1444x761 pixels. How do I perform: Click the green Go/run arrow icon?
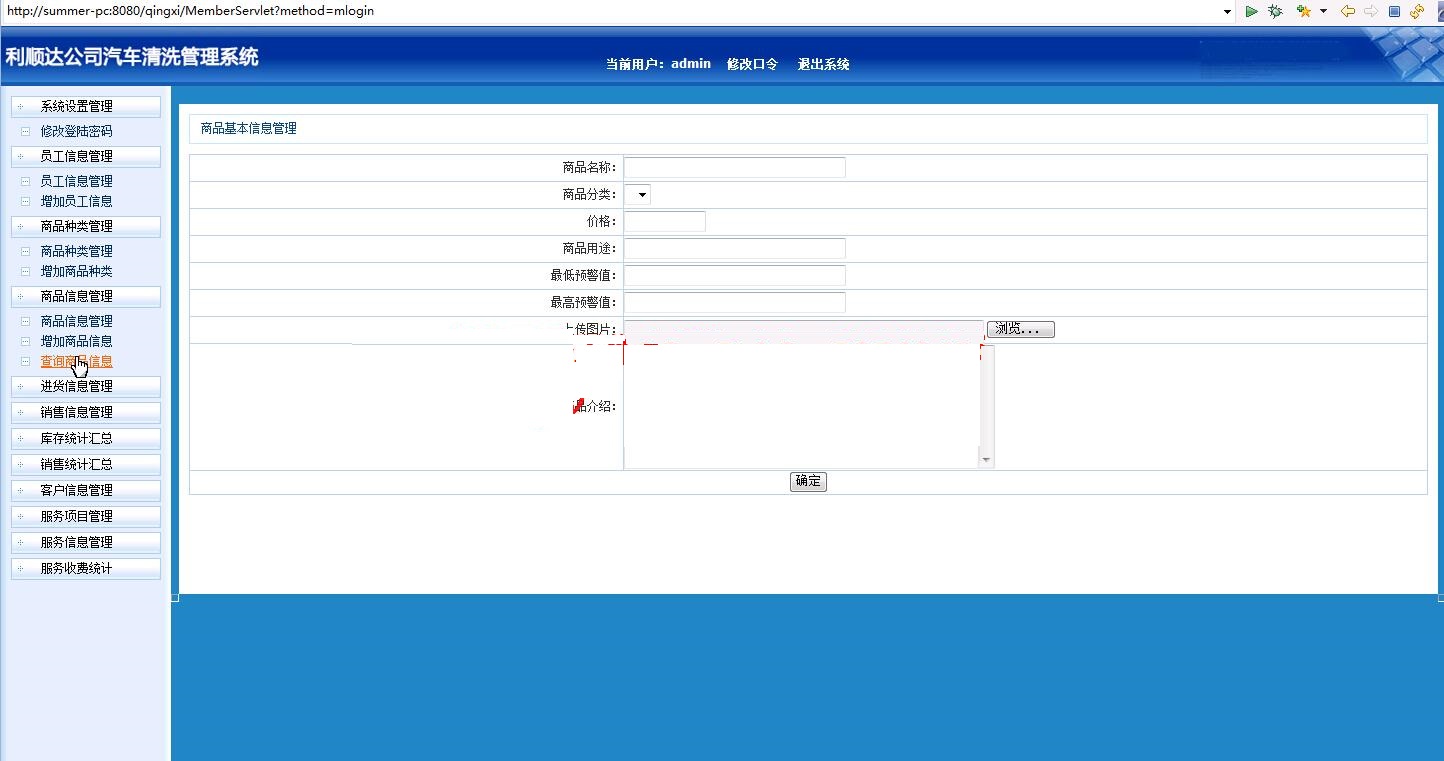[x=1251, y=11]
